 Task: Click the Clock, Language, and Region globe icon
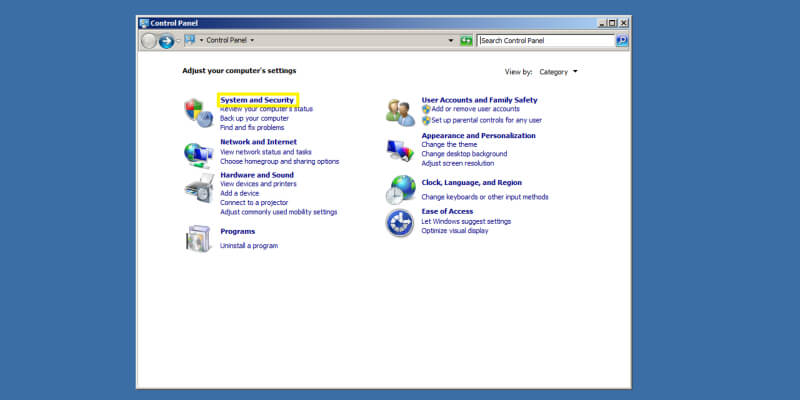click(x=401, y=190)
